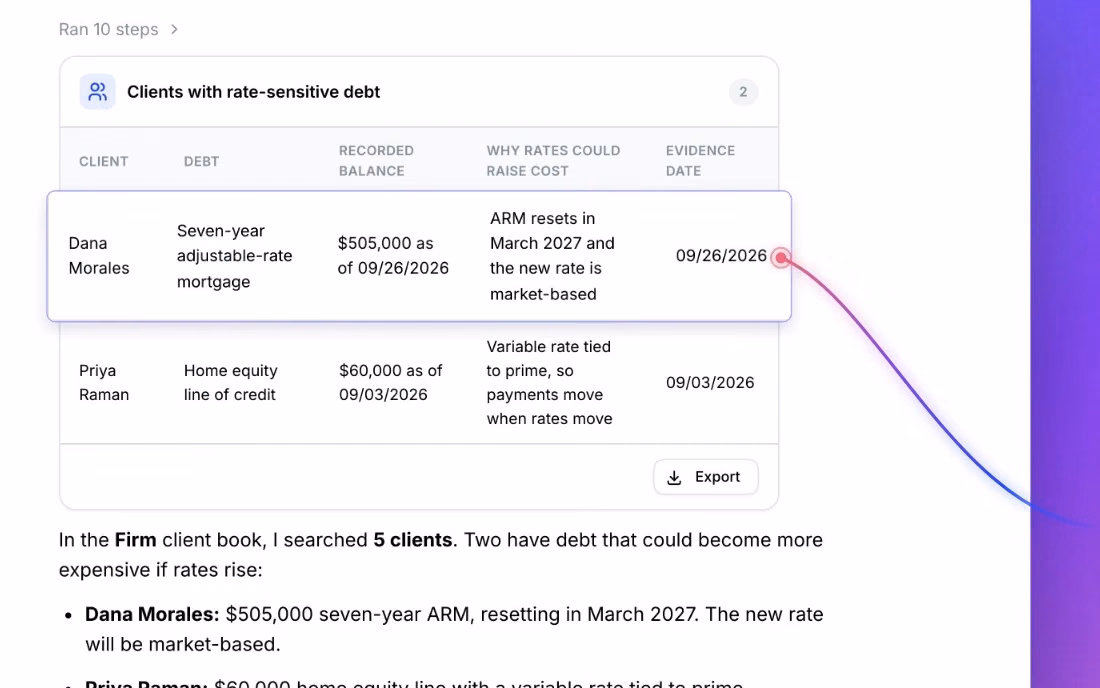This screenshot has height=688, width=1100.
Task: Click Priya Raman's evidence date 09/03/2026
Action: [710, 383]
